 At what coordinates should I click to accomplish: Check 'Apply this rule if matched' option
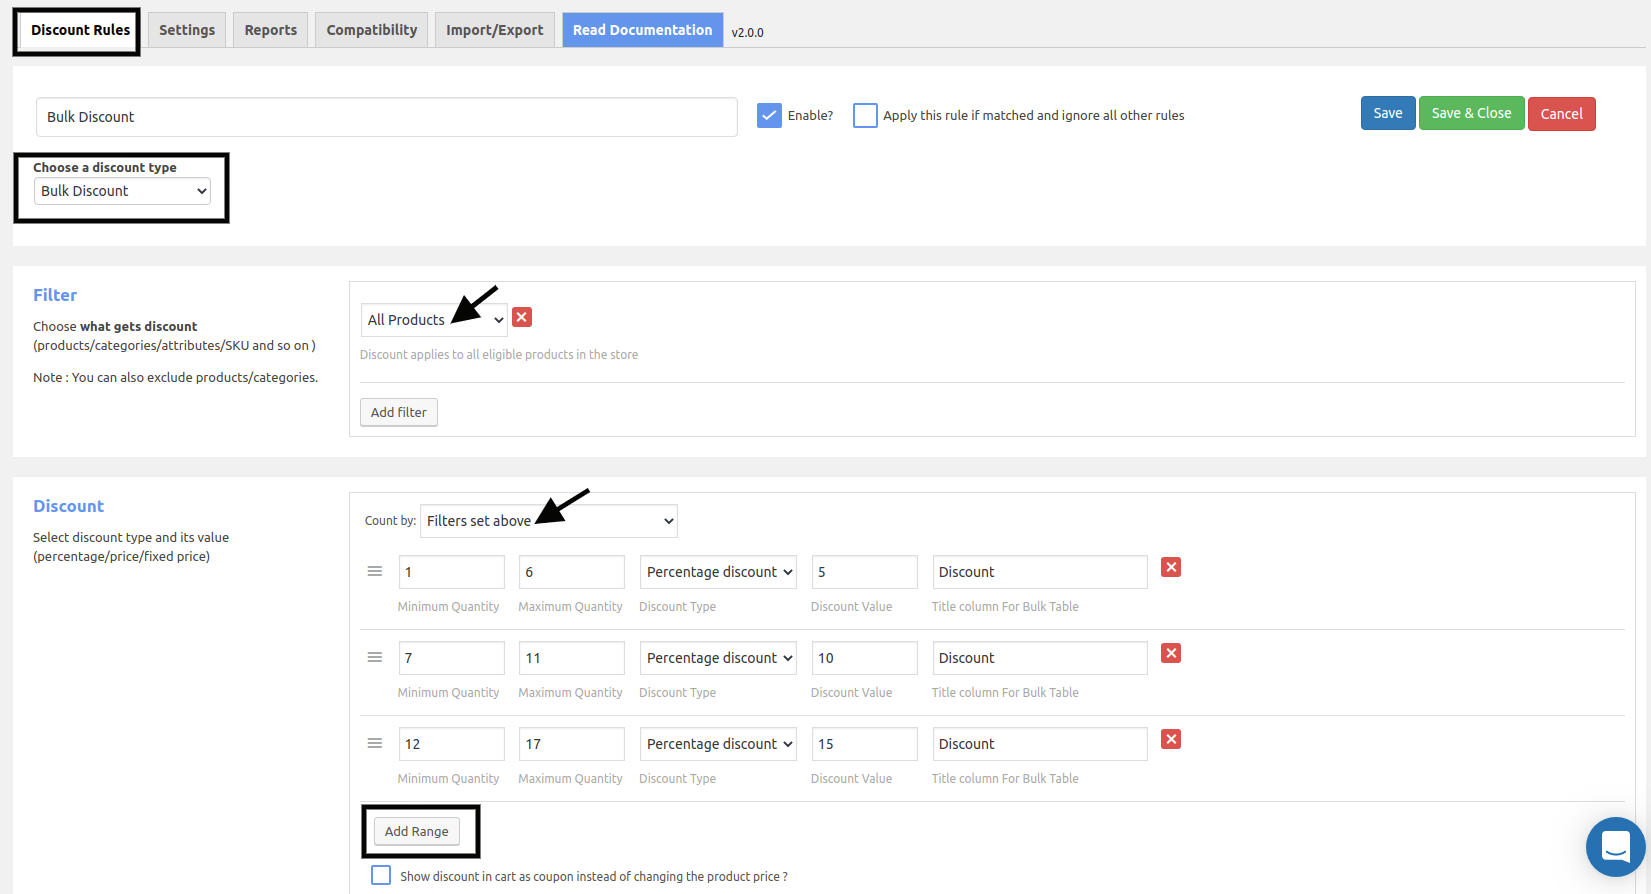pyautogui.click(x=865, y=115)
